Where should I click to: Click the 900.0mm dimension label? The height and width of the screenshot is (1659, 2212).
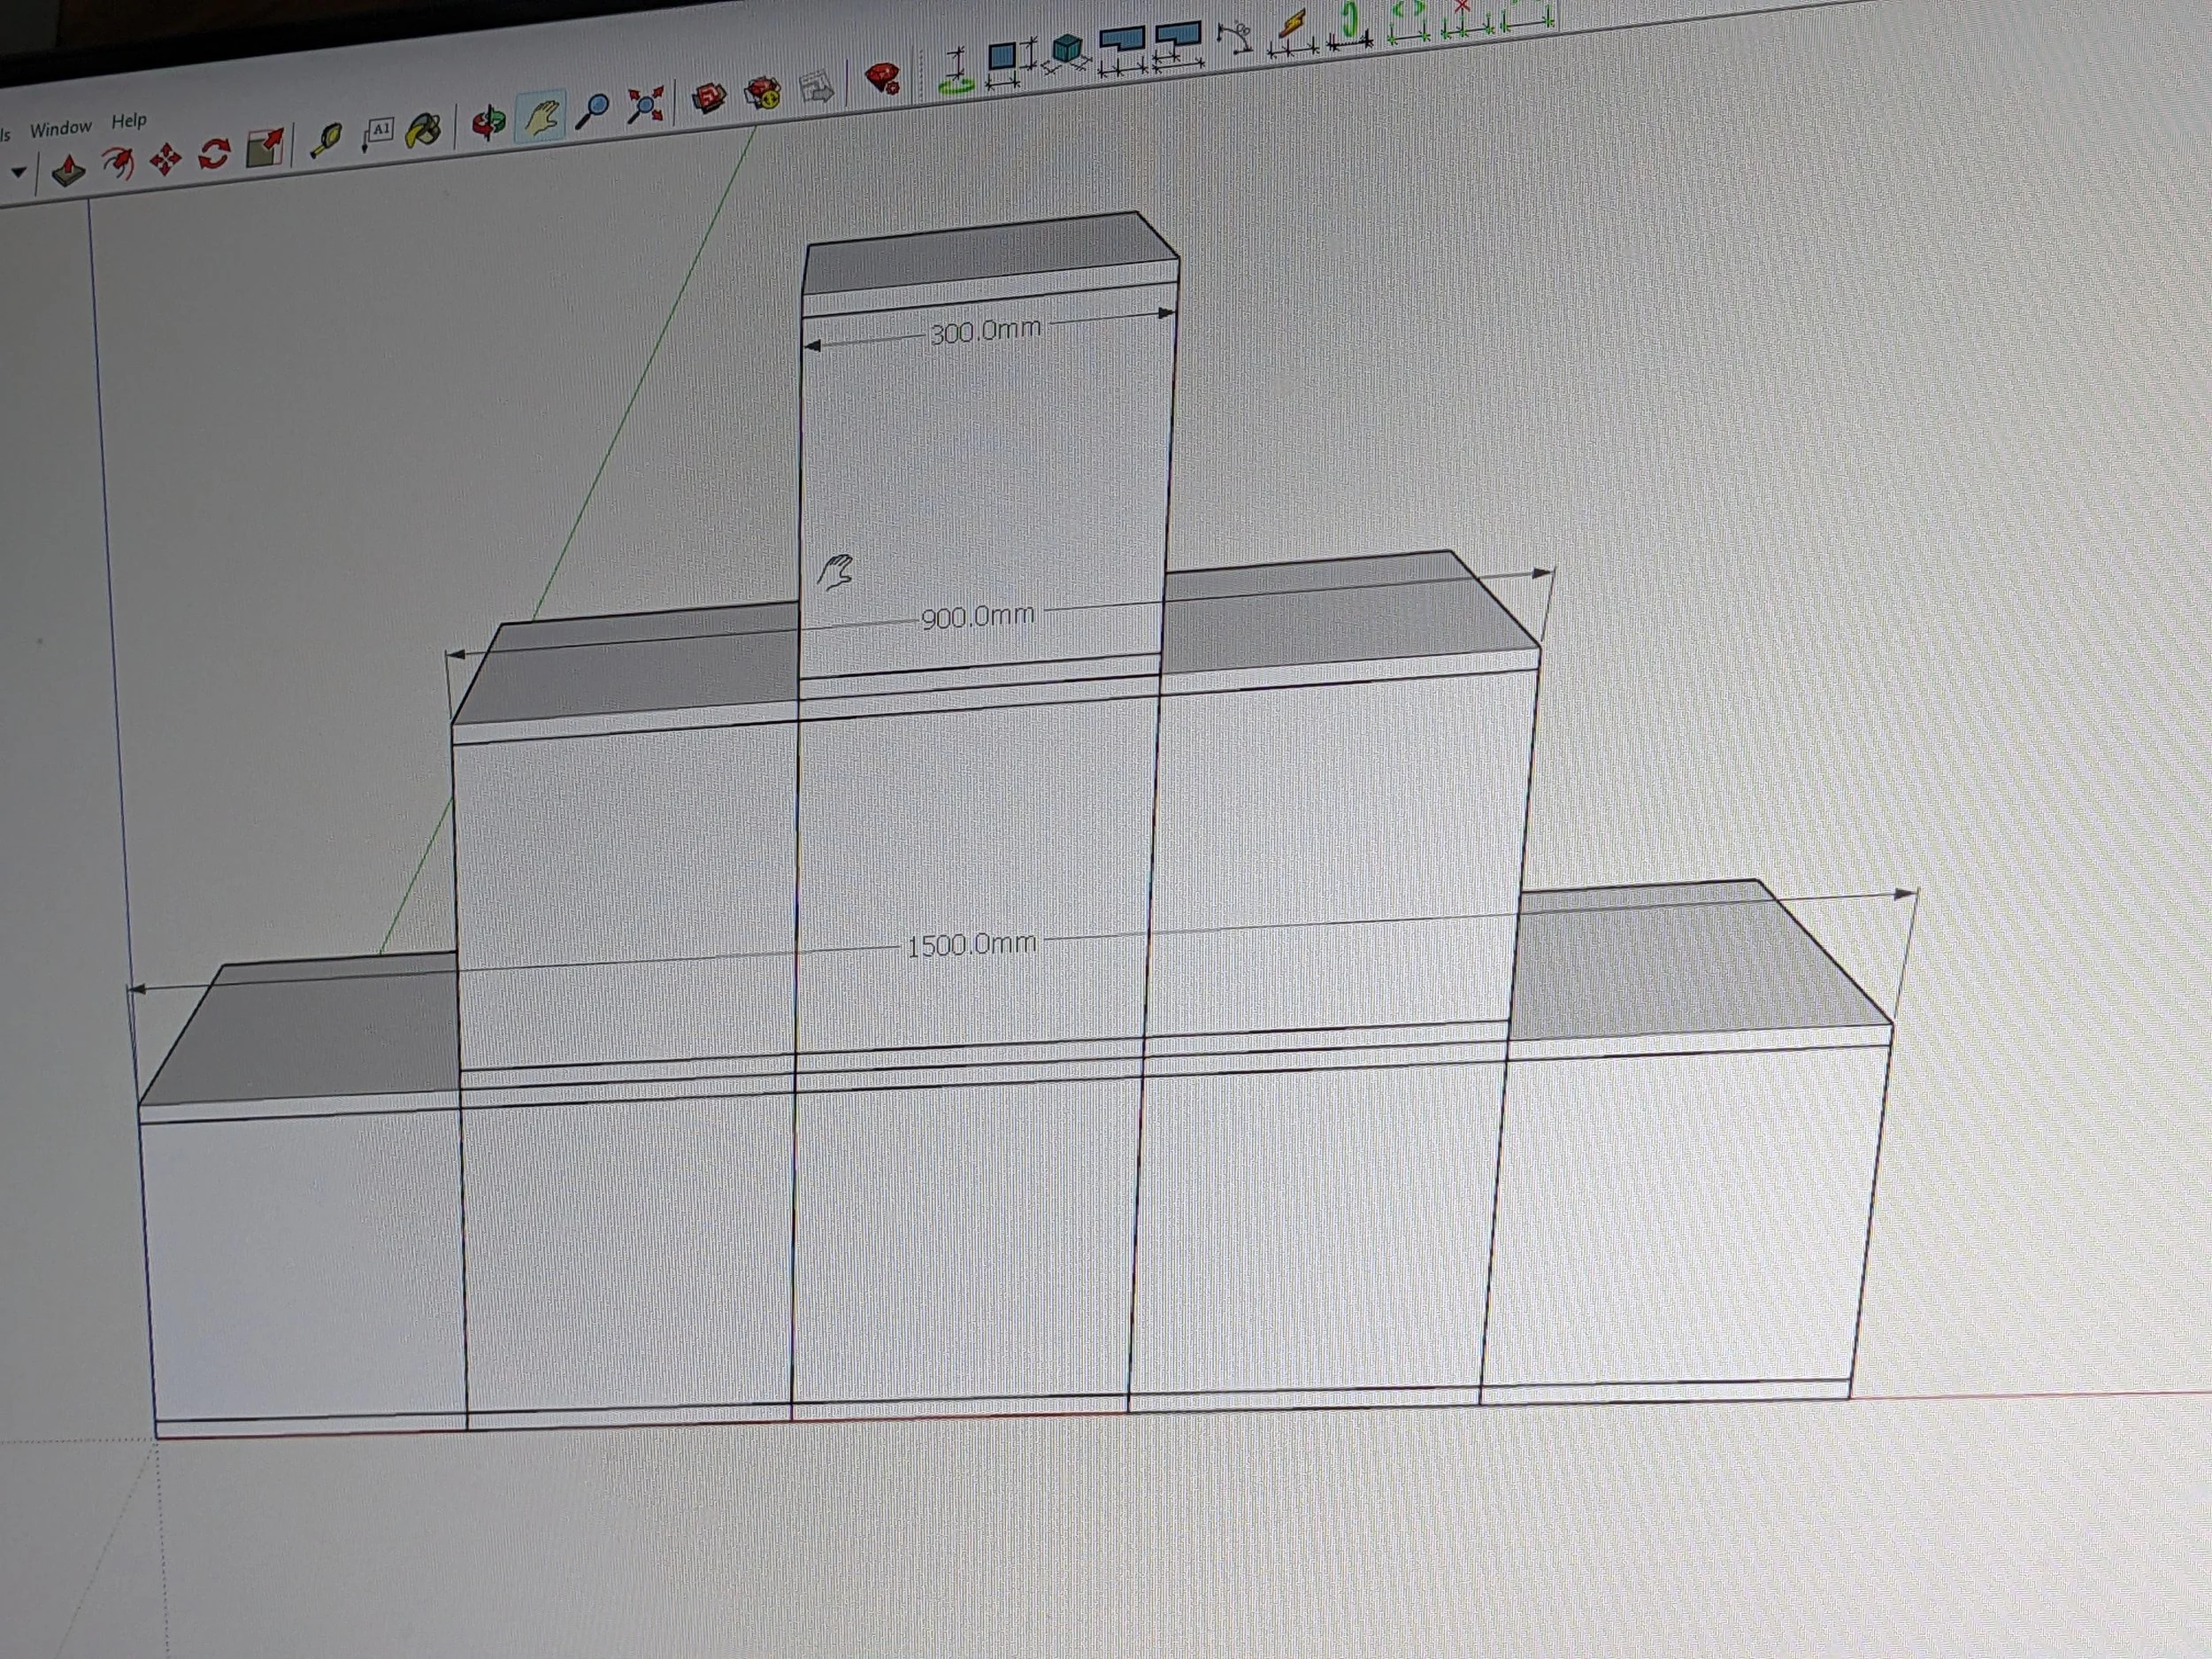(977, 616)
